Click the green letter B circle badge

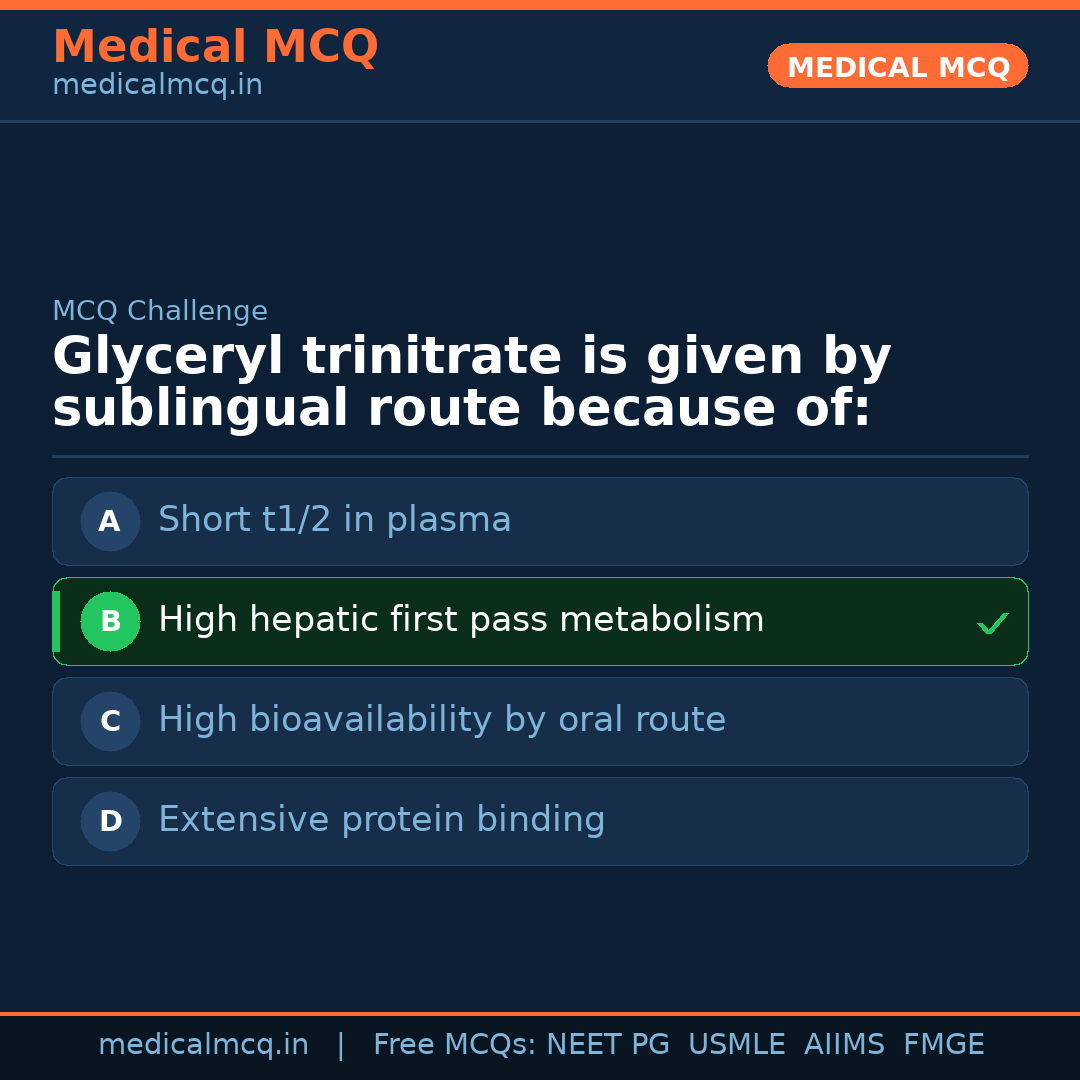[110, 621]
